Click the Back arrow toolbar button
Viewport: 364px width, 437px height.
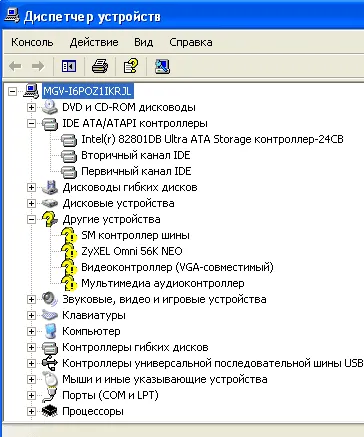[15, 66]
